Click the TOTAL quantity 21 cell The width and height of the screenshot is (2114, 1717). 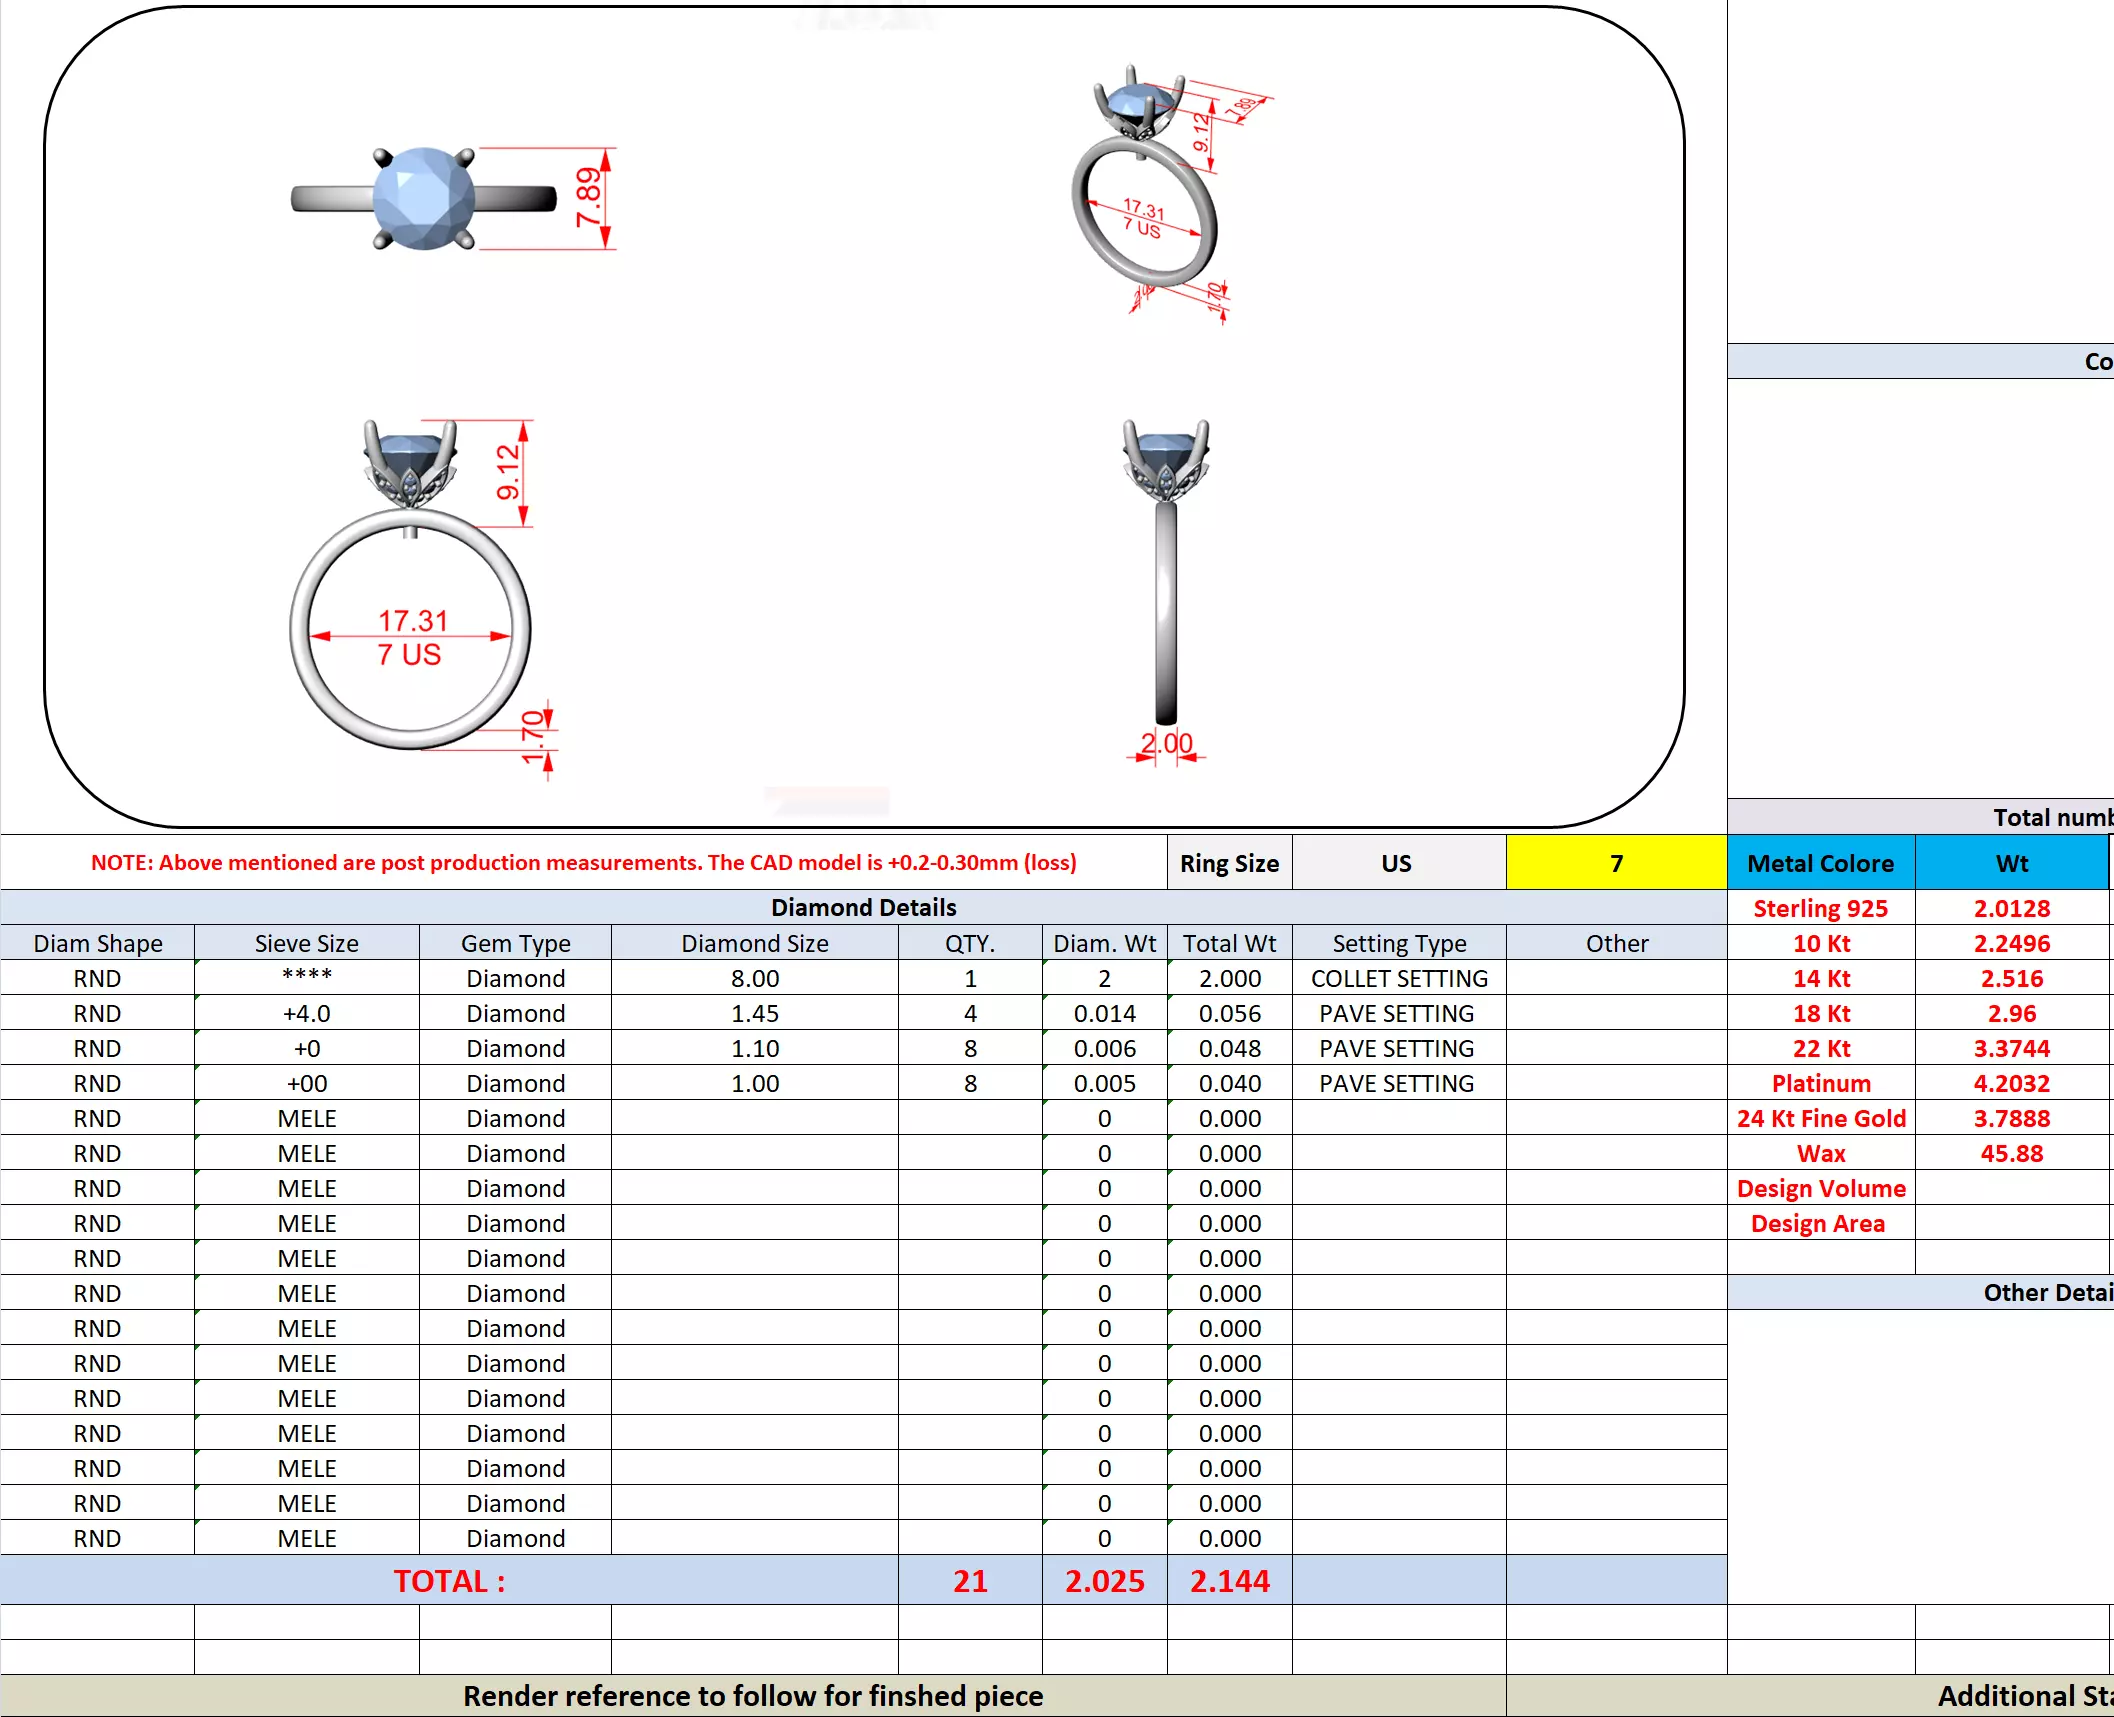969,1581
